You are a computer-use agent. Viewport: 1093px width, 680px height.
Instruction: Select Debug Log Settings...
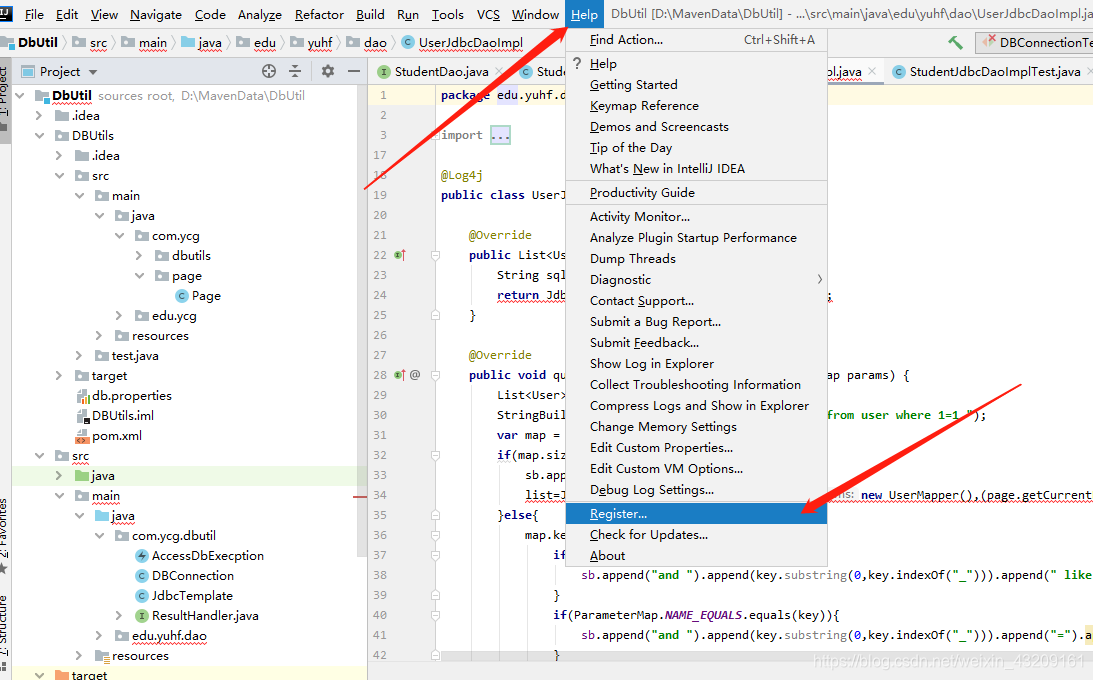[x=696, y=489]
